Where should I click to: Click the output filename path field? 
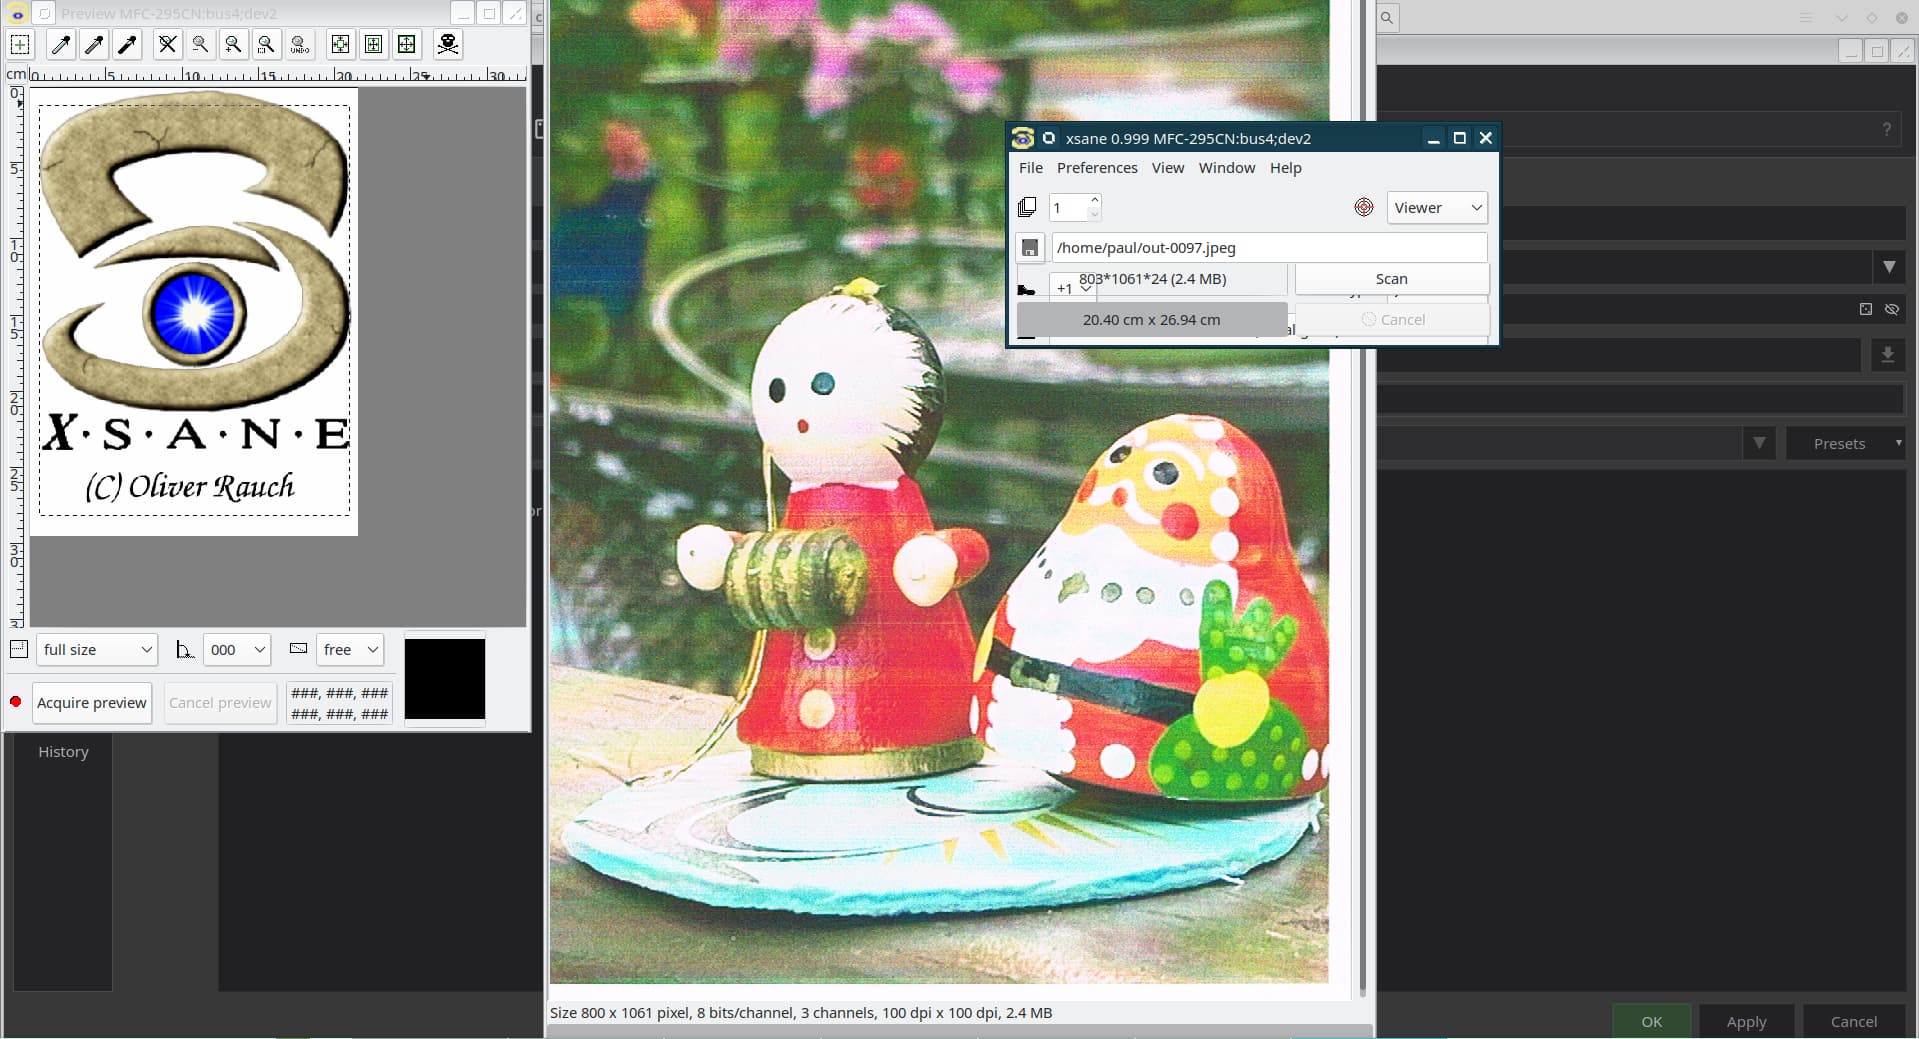point(1268,248)
